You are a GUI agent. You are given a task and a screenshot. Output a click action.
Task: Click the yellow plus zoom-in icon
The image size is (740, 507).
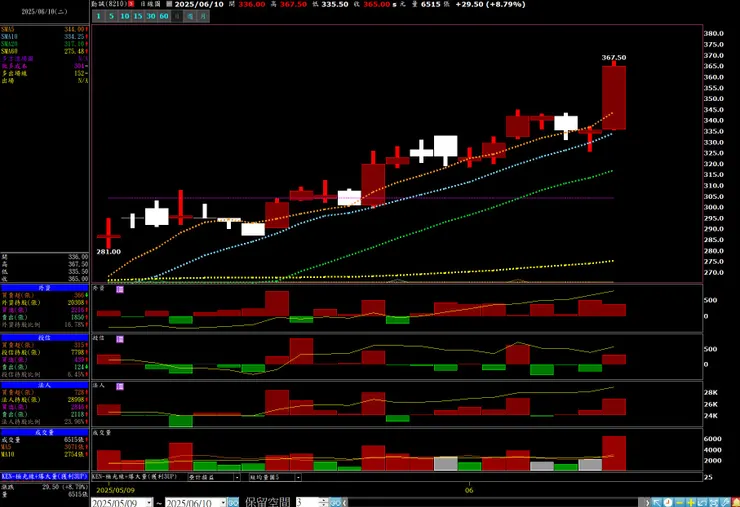691,503
